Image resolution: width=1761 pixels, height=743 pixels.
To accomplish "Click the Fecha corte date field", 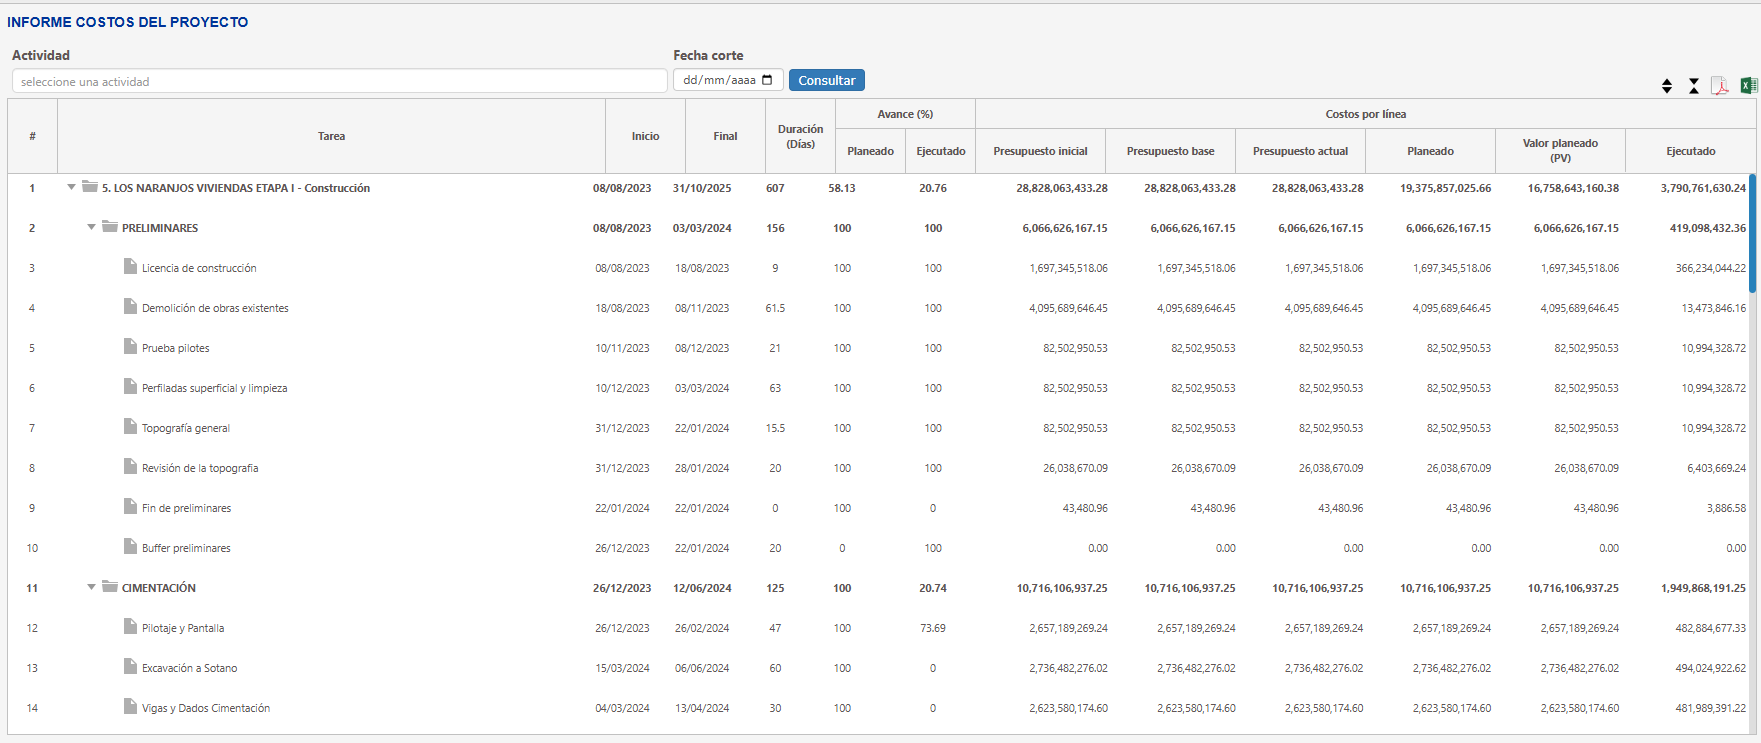I will pos(728,80).
